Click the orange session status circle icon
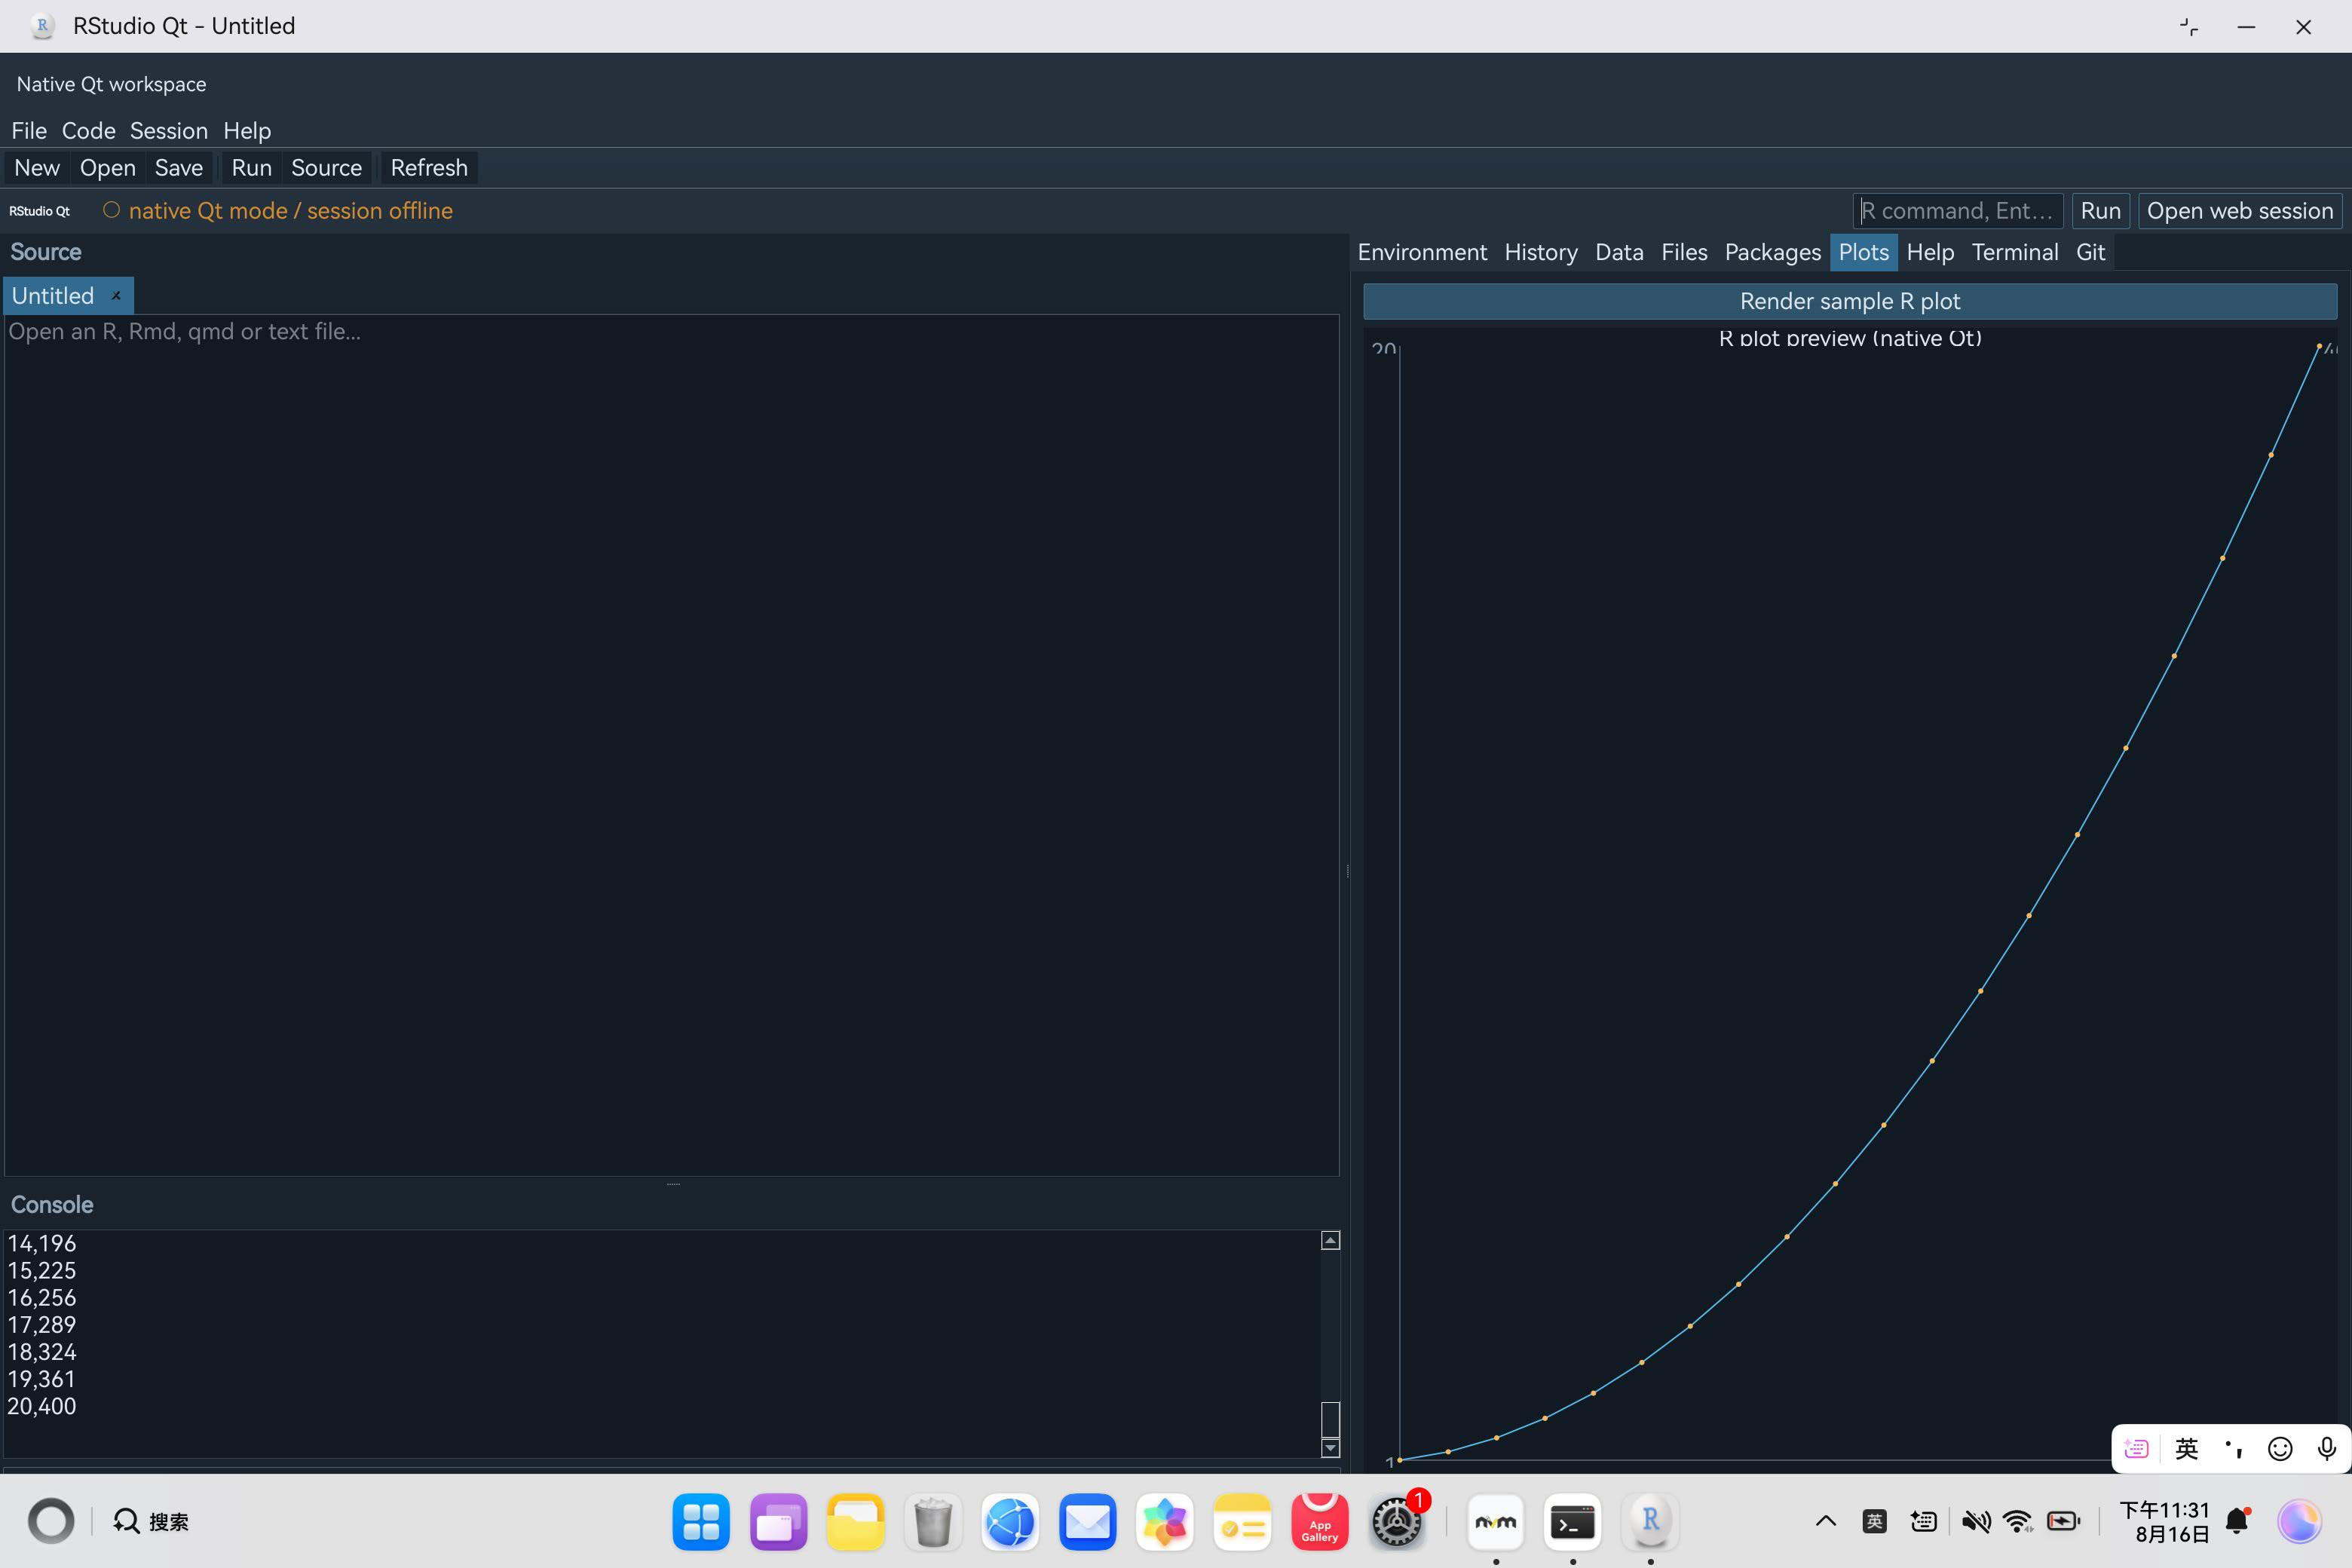Image resolution: width=2352 pixels, height=1568 pixels. pos(111,210)
